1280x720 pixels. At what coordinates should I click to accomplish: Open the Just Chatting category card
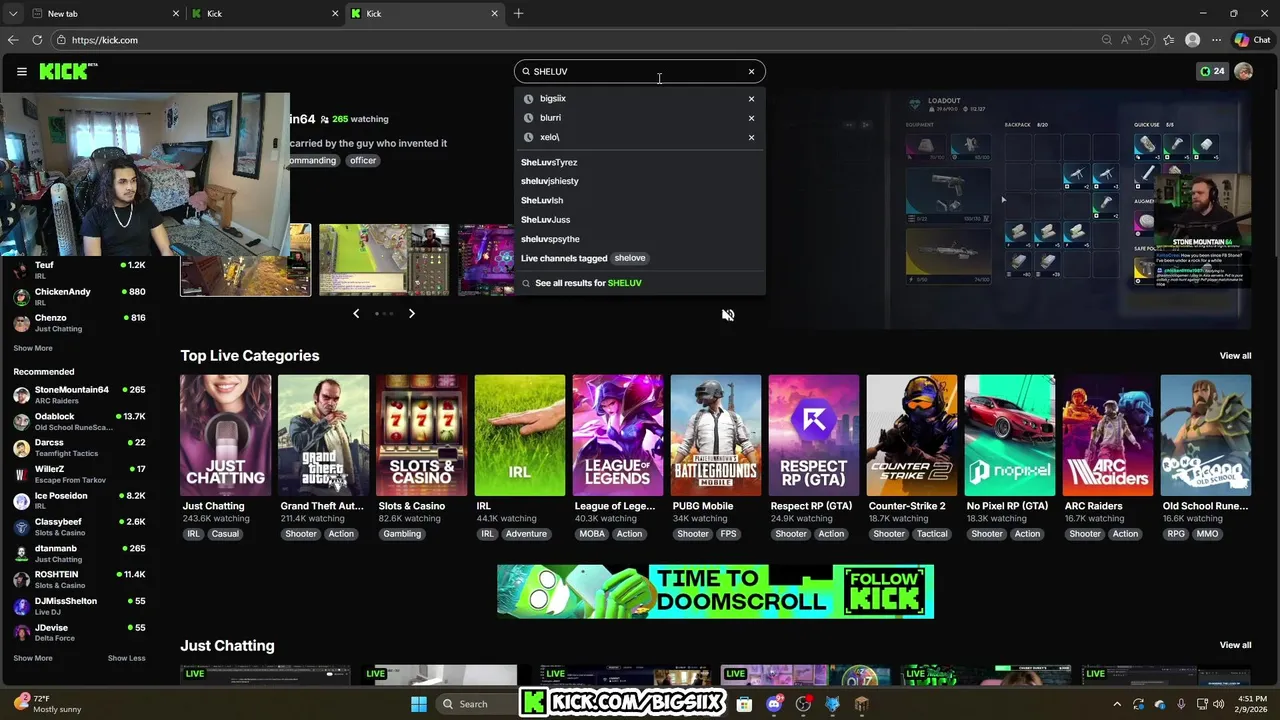pos(225,435)
